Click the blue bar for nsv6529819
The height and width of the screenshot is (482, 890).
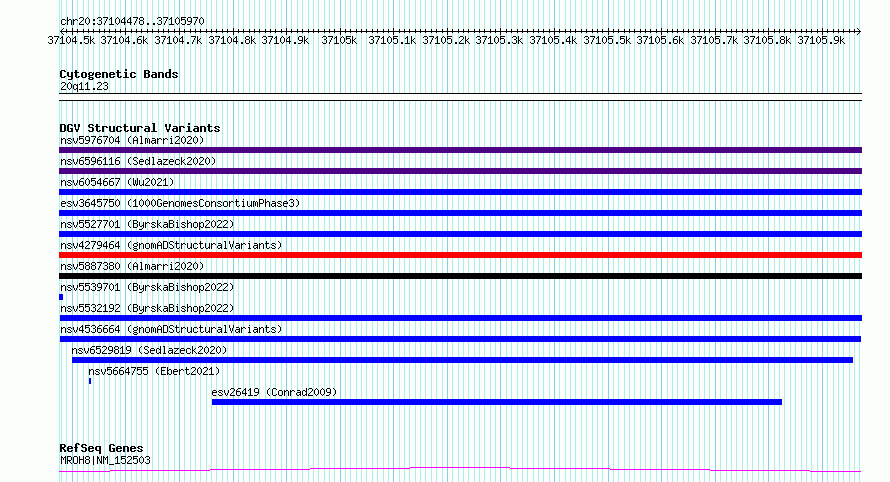tap(462, 360)
